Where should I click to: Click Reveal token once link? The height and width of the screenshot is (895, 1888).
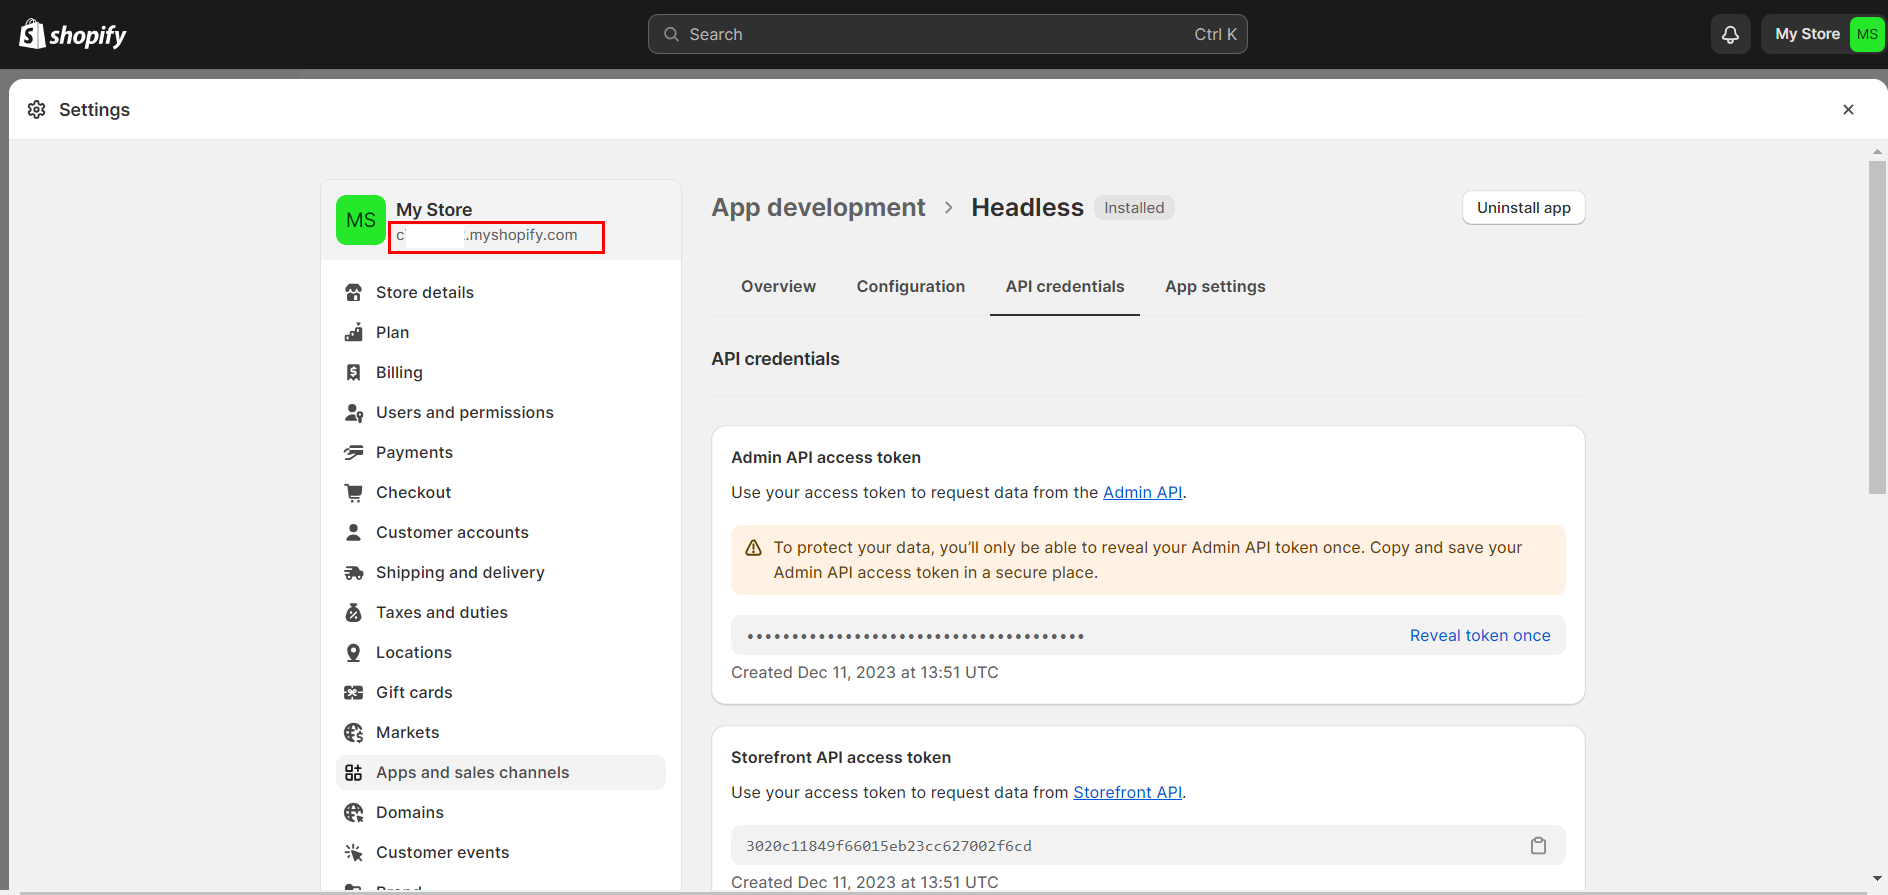click(1479, 636)
